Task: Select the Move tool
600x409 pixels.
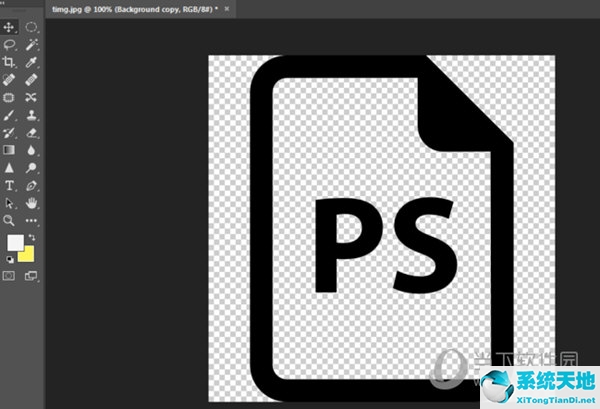Action: (10, 27)
